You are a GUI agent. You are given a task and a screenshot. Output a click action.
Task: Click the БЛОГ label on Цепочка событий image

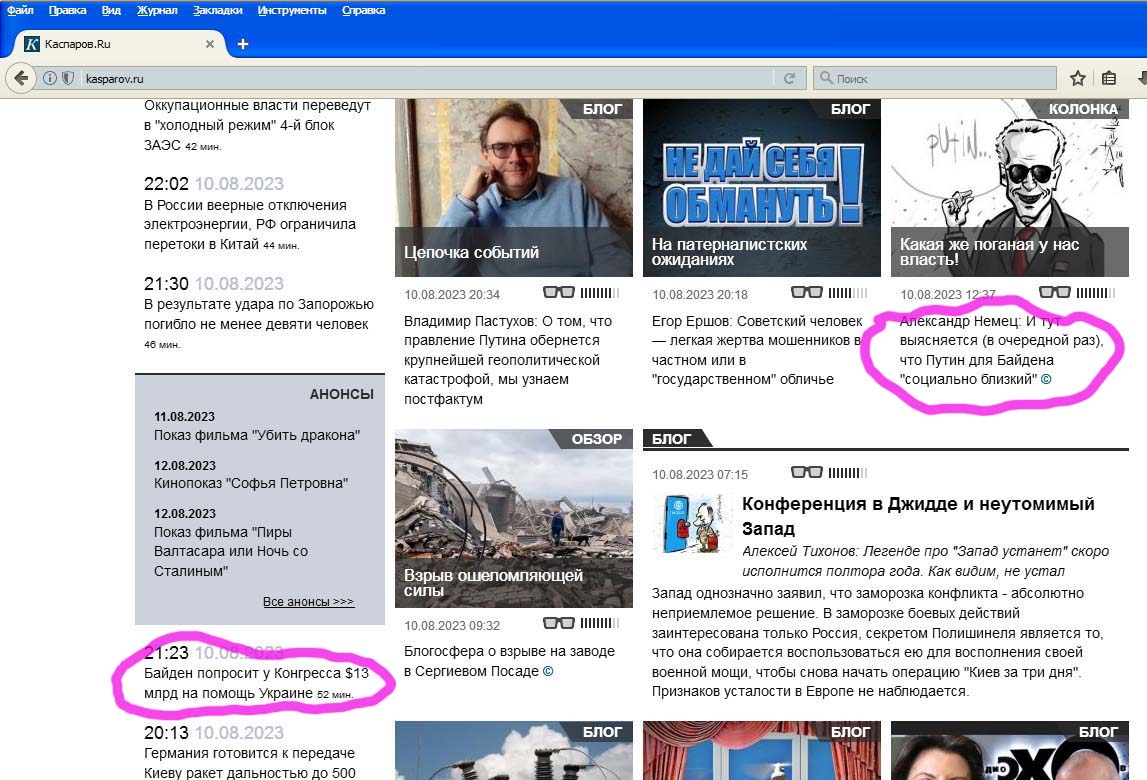tap(602, 109)
